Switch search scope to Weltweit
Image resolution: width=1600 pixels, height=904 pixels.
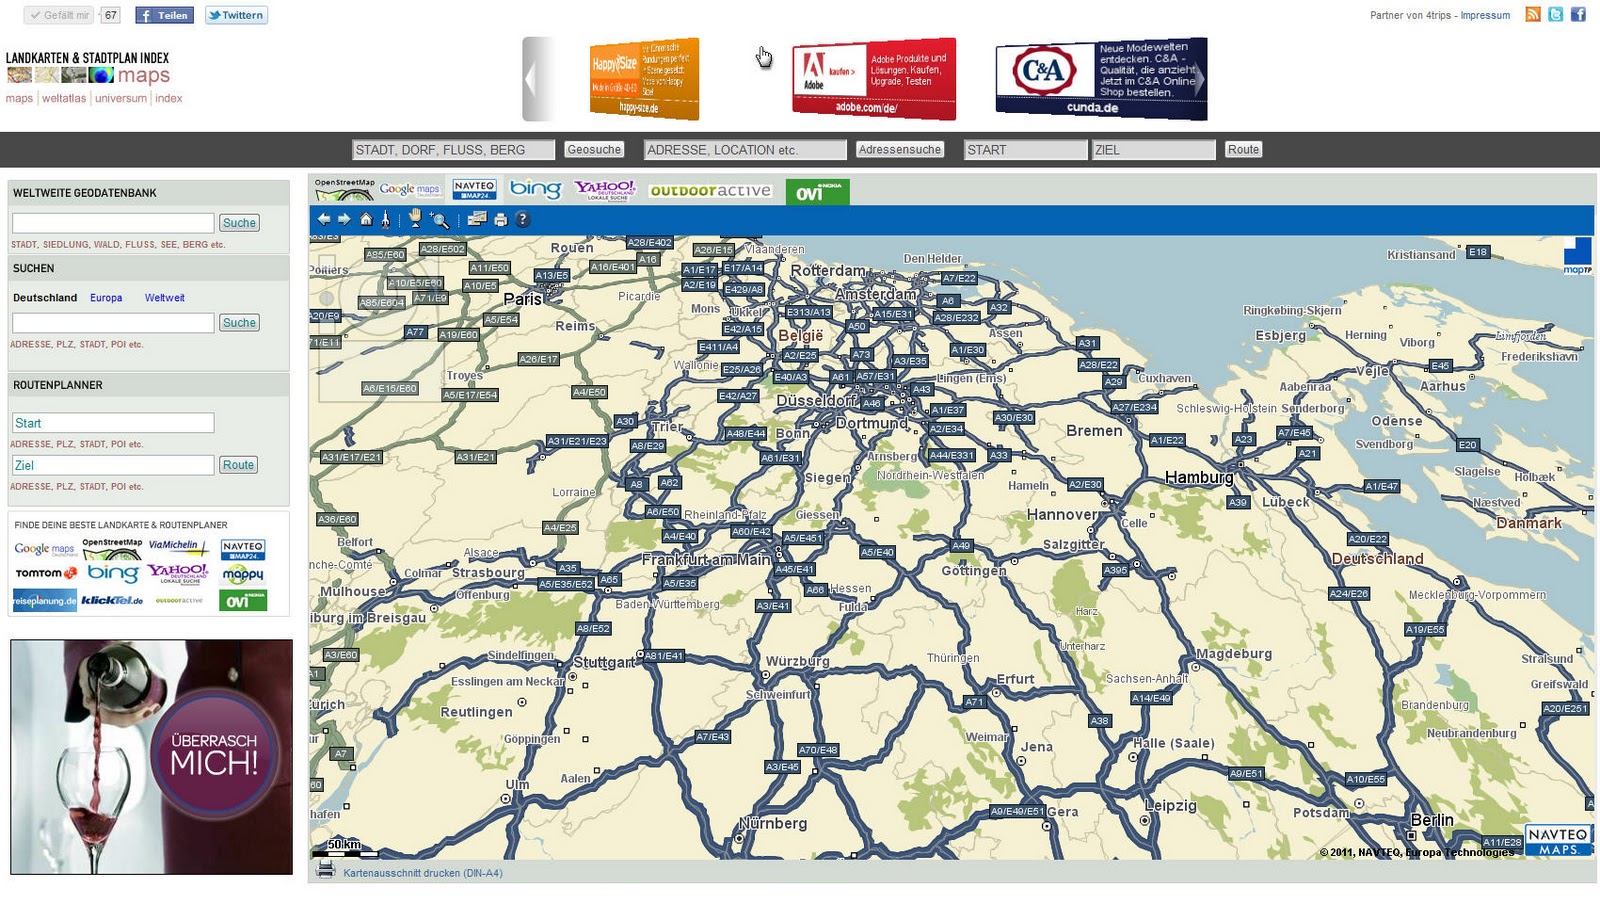click(164, 297)
